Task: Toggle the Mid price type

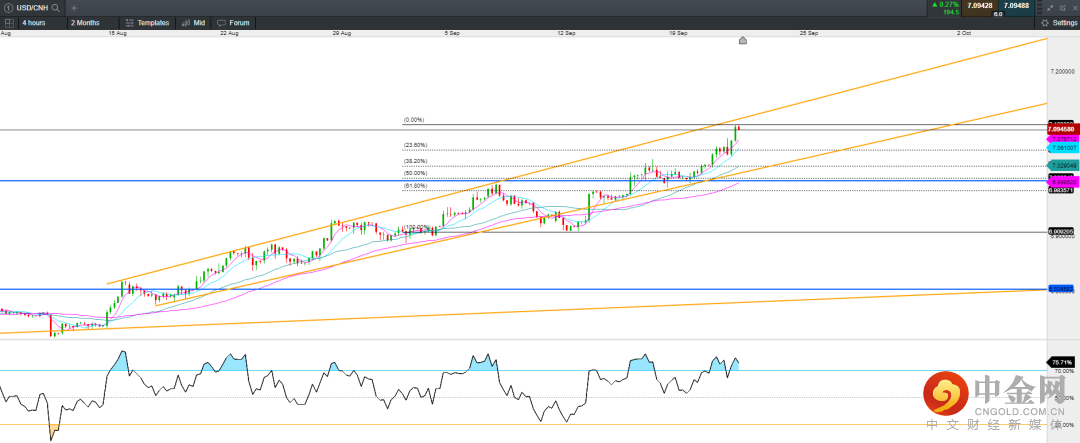Action: pyautogui.click(x=194, y=22)
